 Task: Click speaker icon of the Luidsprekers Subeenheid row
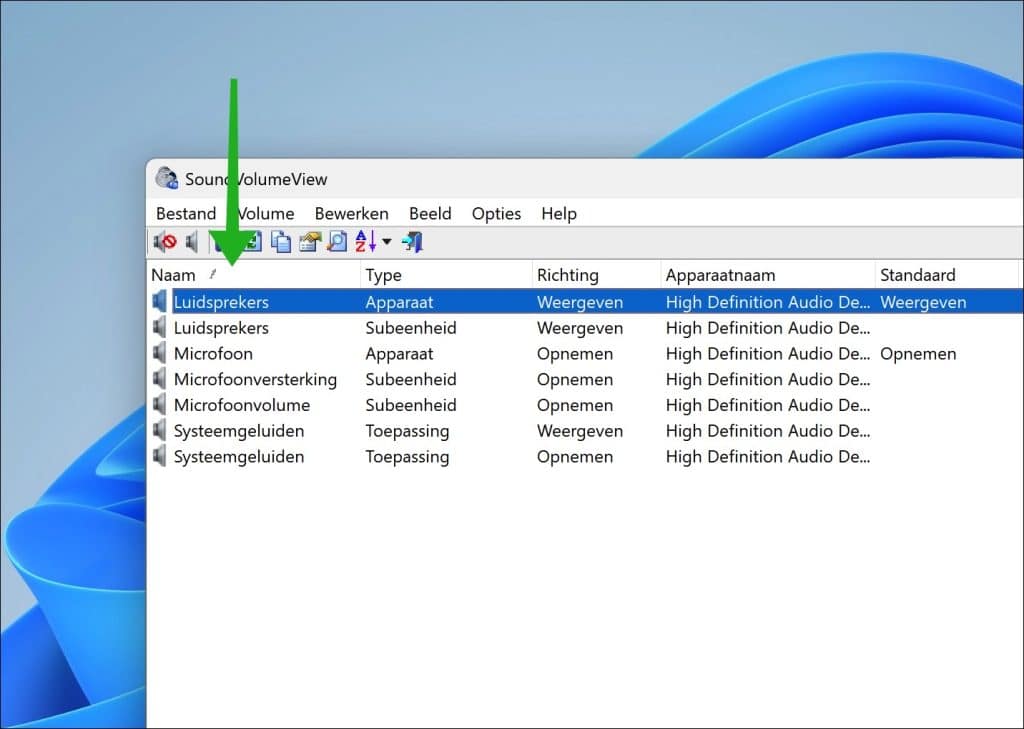pyautogui.click(x=159, y=328)
